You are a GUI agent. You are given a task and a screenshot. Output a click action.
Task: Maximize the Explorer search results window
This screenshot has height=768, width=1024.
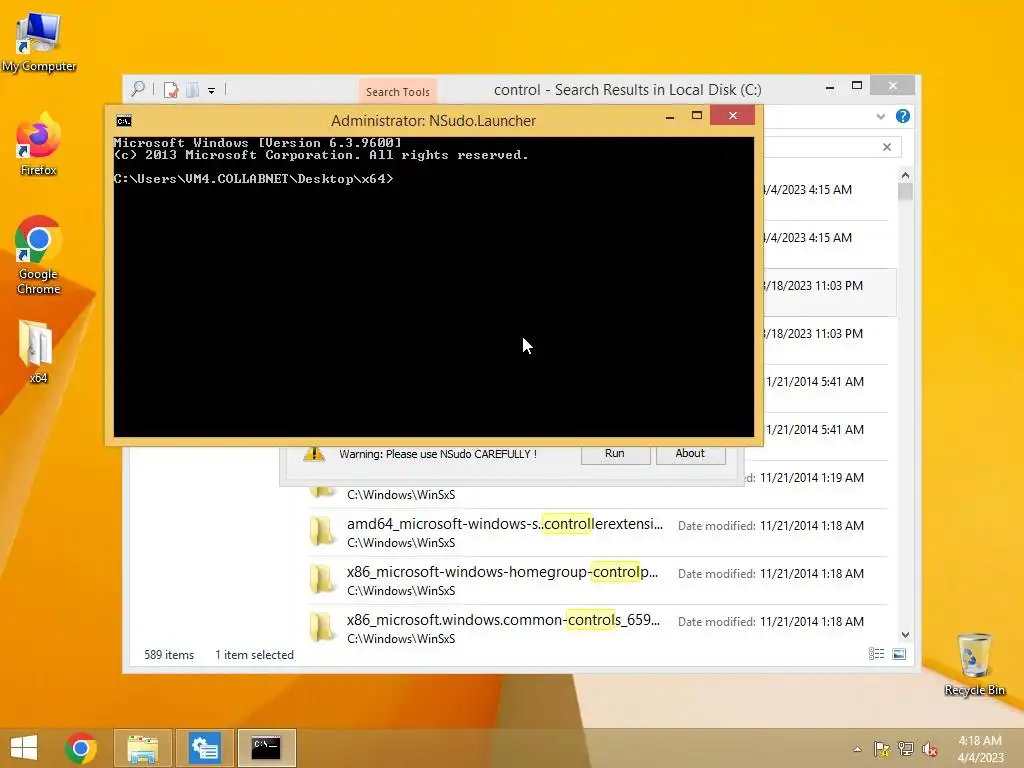[x=857, y=86]
